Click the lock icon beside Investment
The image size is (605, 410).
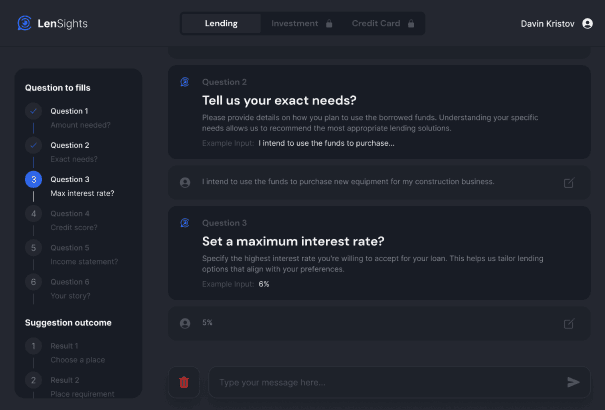(x=328, y=24)
